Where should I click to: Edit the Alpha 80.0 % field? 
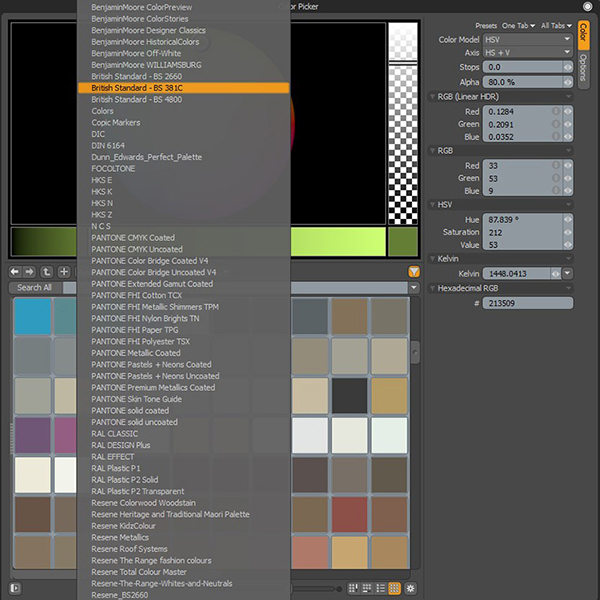click(523, 82)
